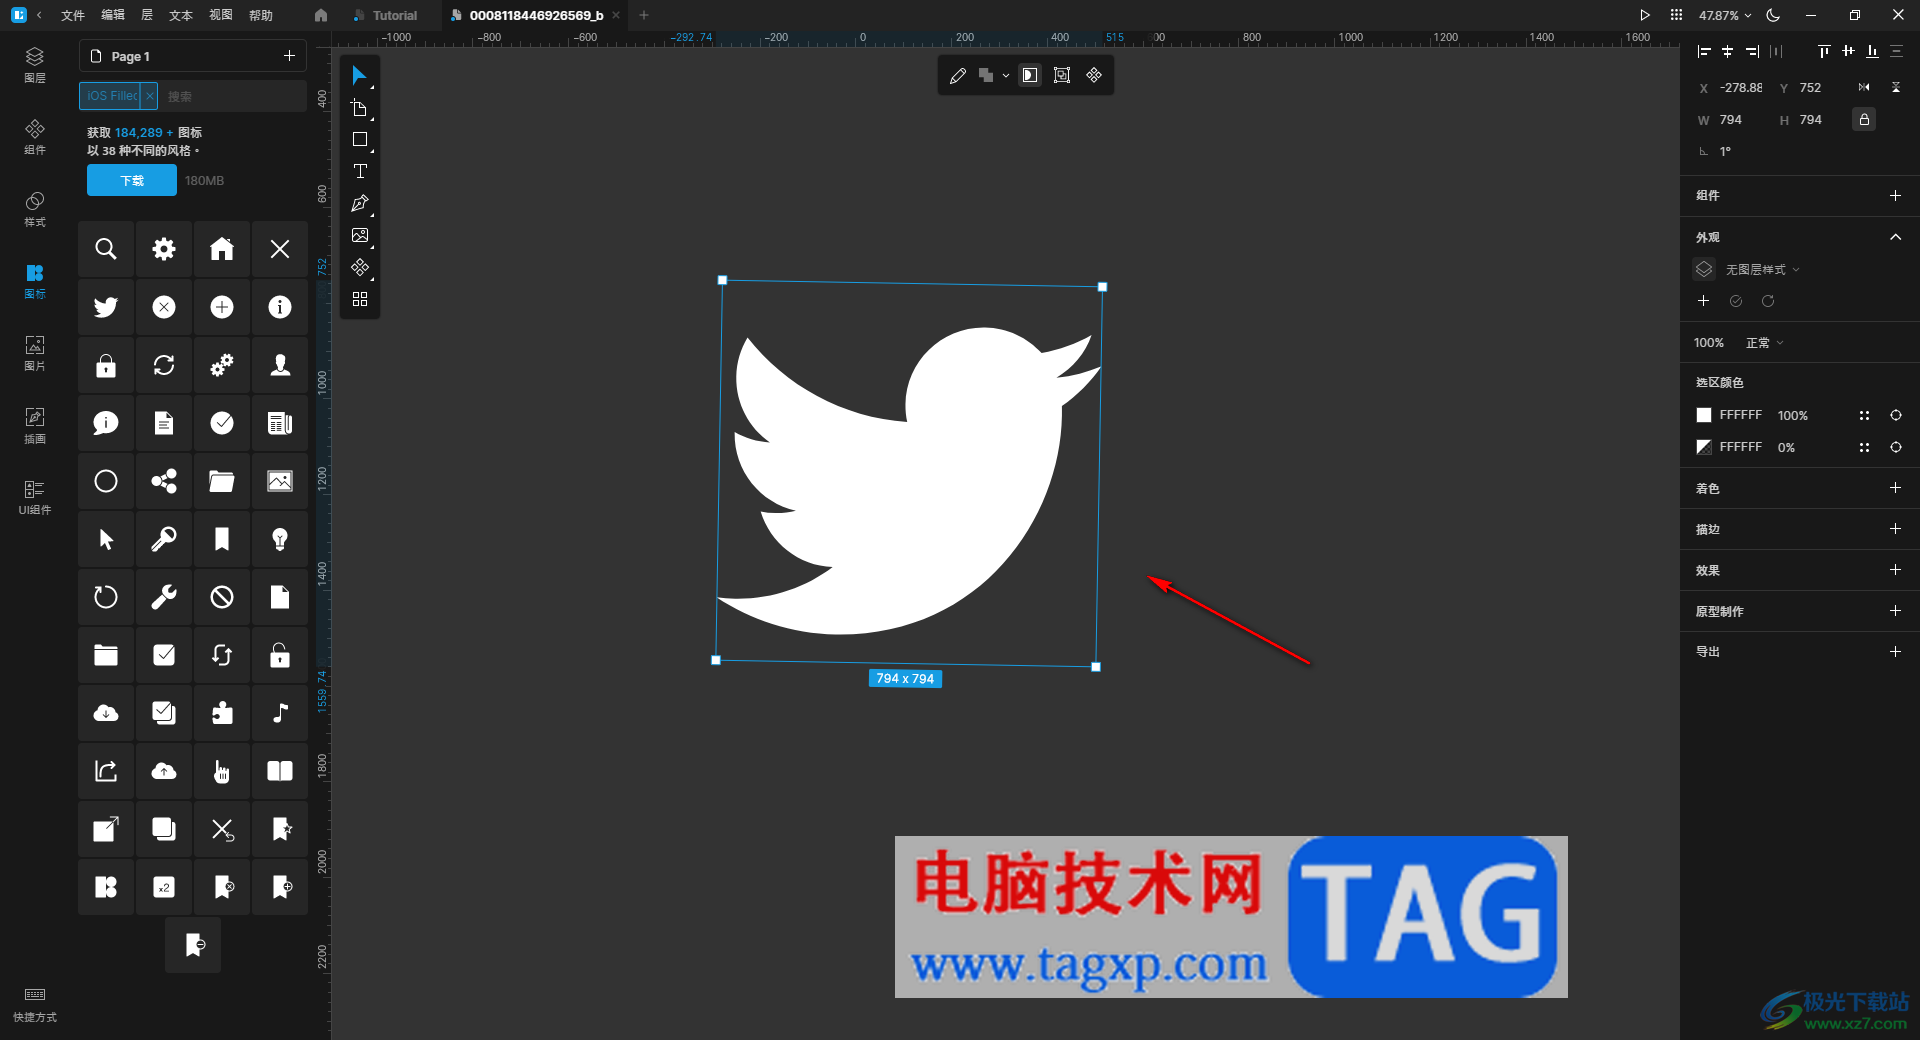The width and height of the screenshot is (1920, 1040).
Task: Select the Move/Select arrow tool
Action: click(x=359, y=76)
